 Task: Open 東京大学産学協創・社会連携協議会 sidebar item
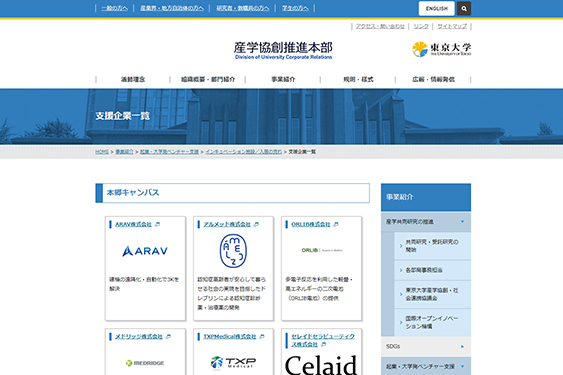432,294
